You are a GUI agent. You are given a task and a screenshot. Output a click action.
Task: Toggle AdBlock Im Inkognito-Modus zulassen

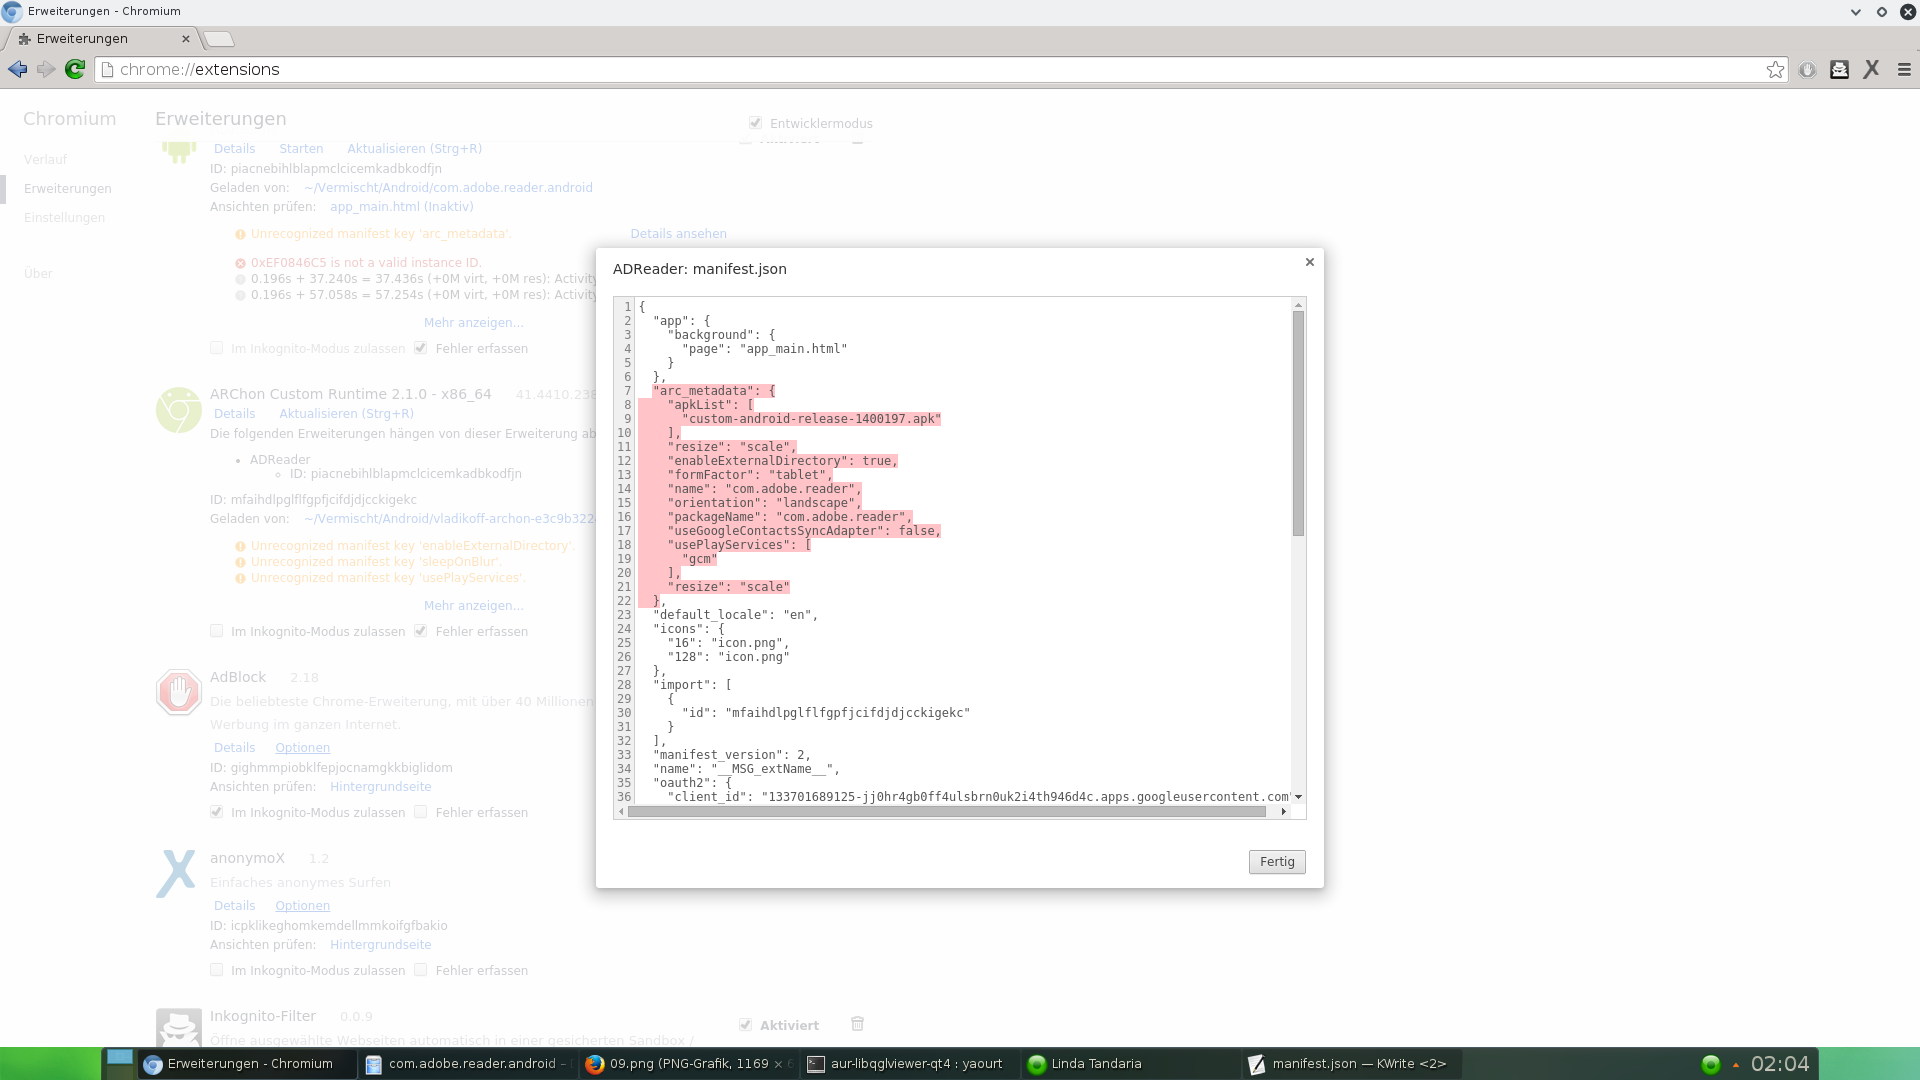[216, 812]
